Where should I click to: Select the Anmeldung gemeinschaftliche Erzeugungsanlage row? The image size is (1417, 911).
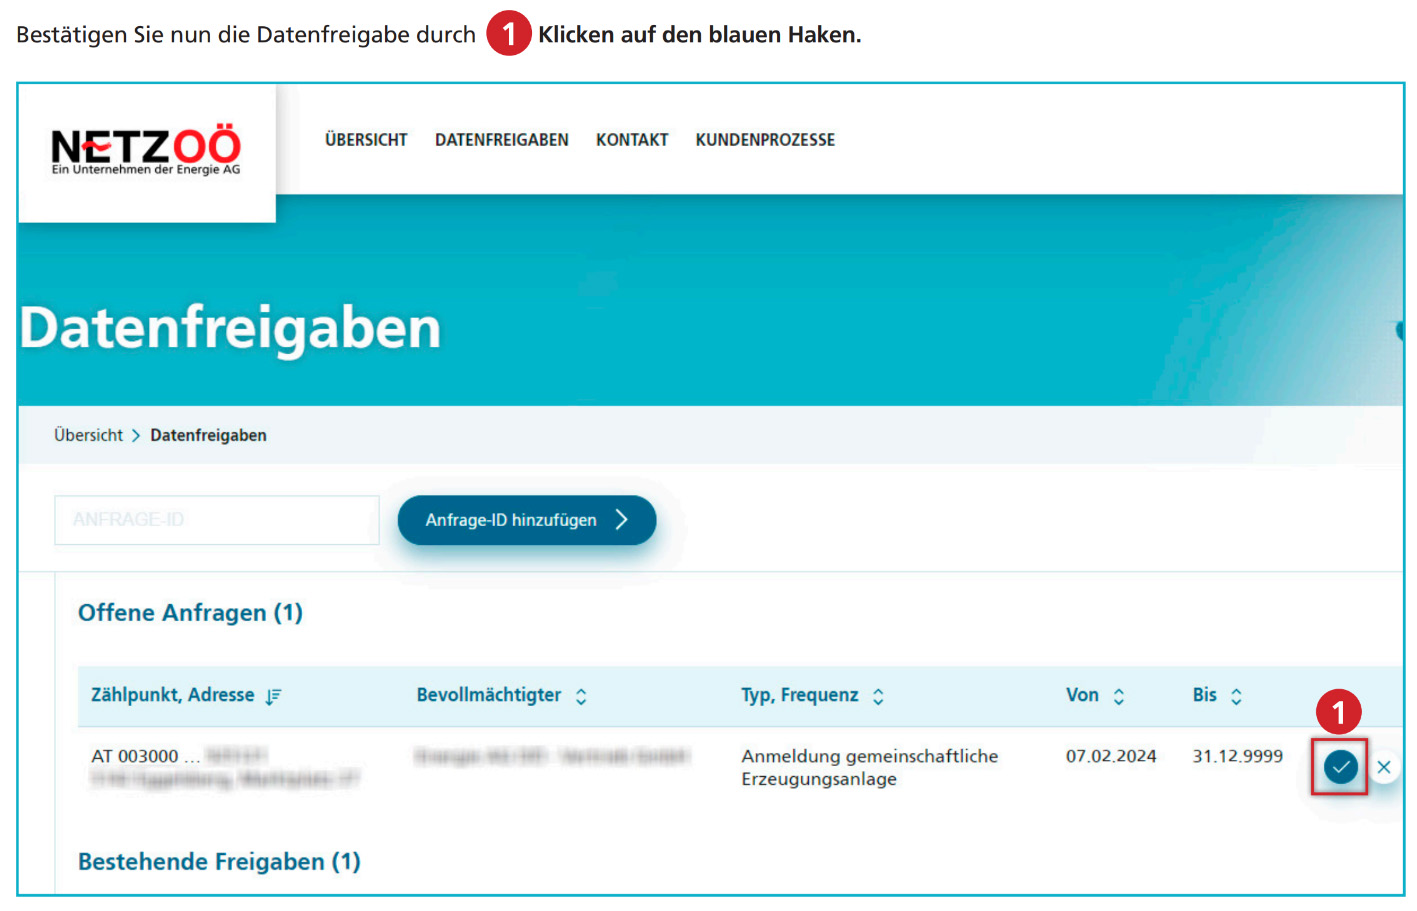coord(869,767)
